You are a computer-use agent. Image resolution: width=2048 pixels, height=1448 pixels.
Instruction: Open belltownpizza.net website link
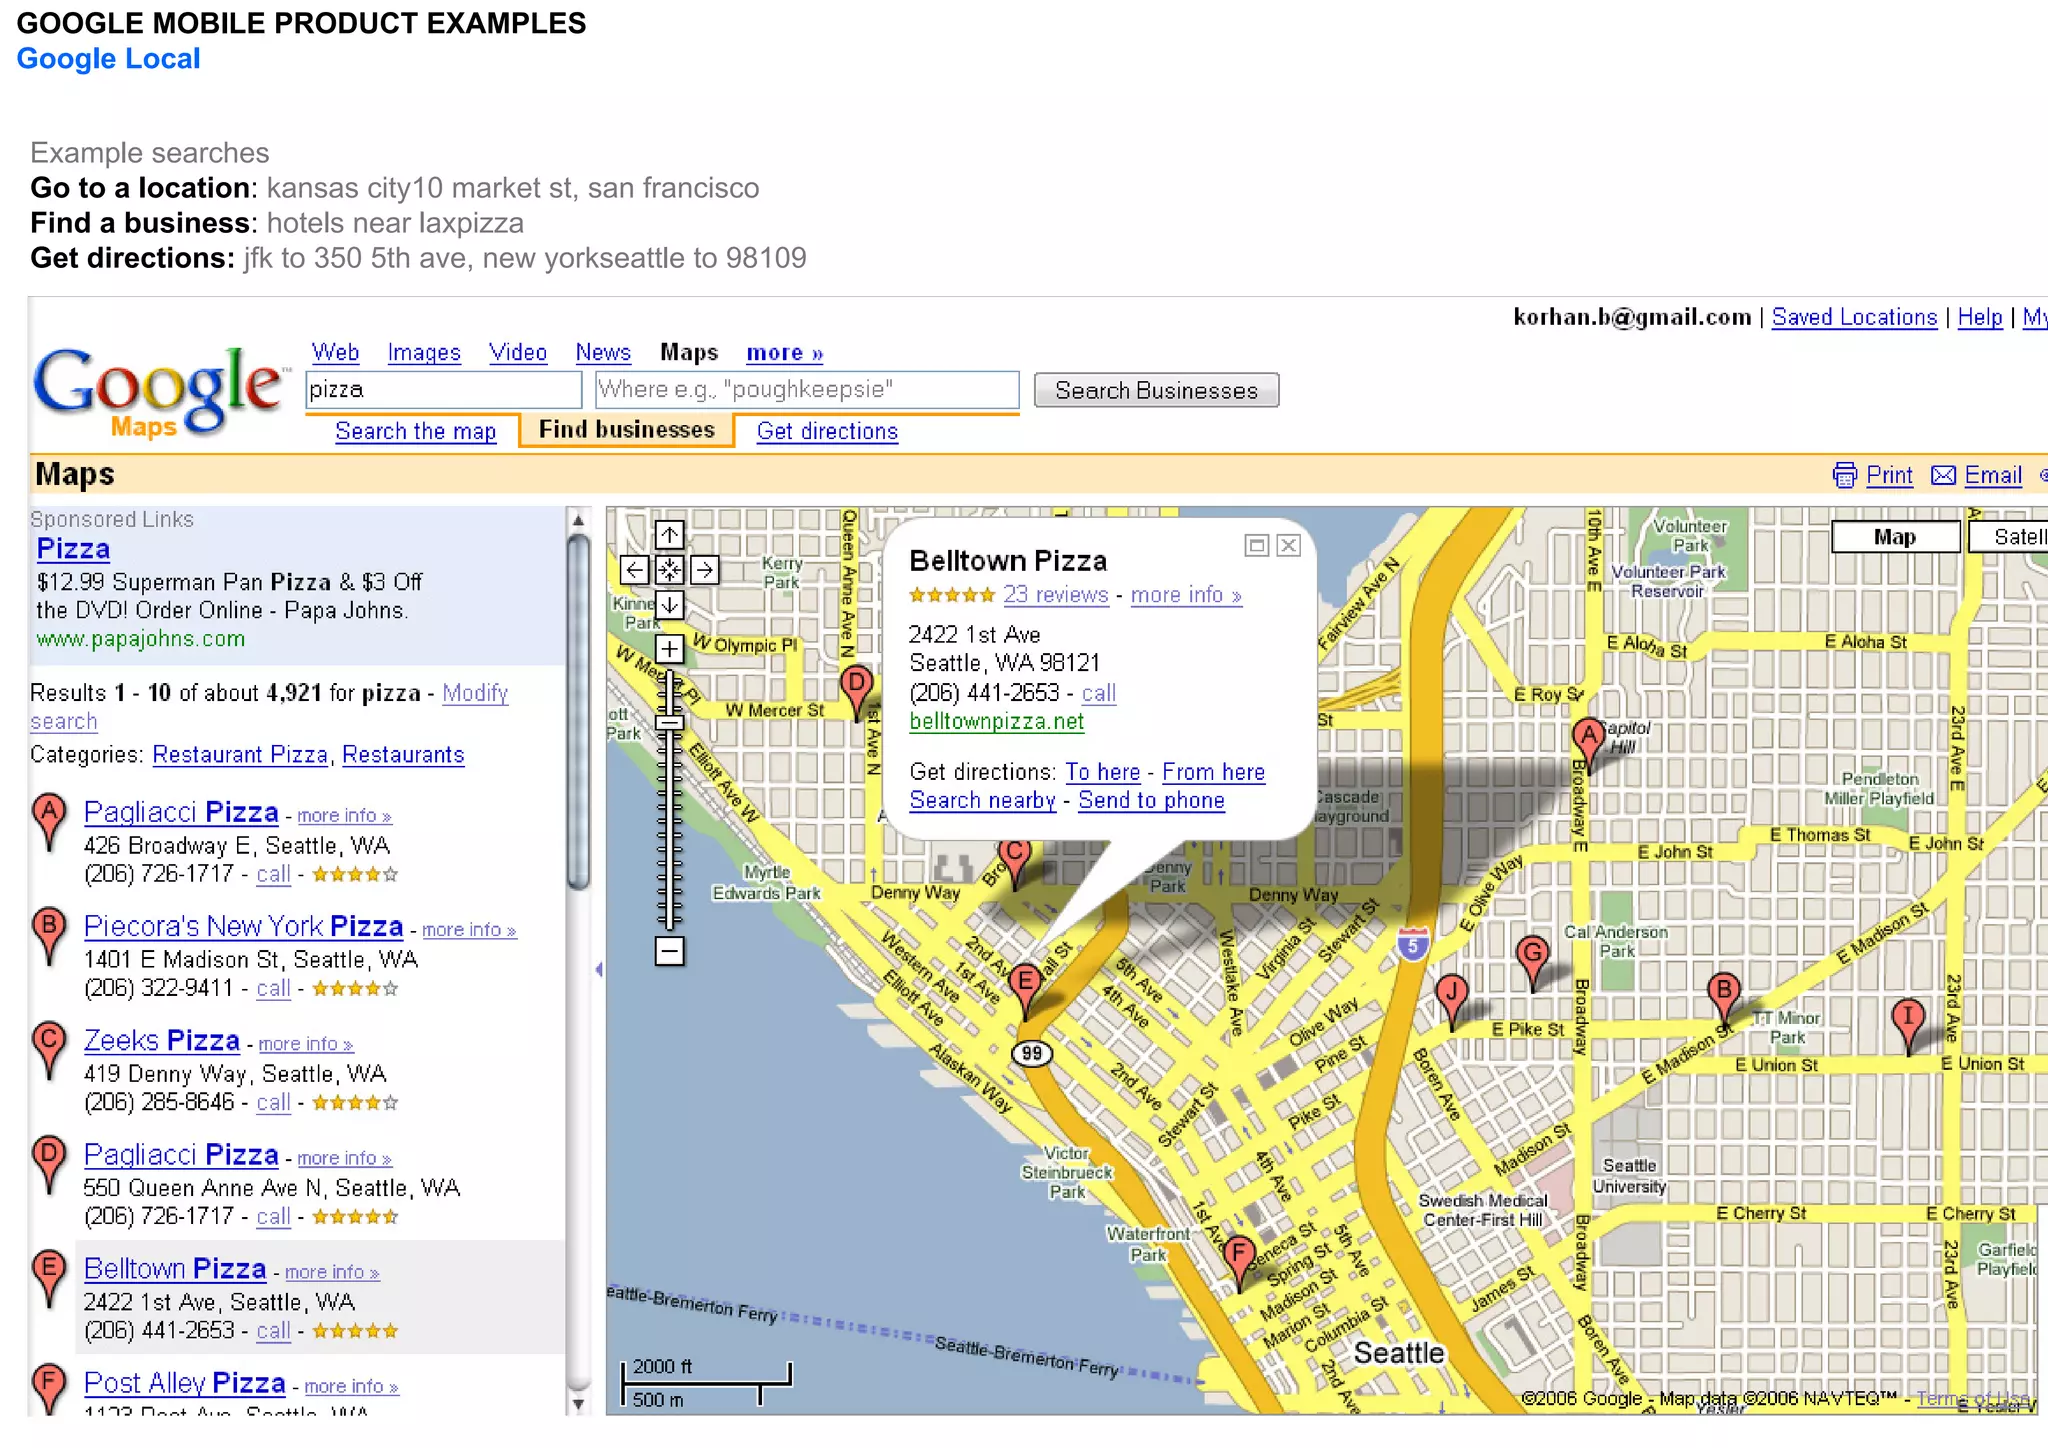click(996, 721)
